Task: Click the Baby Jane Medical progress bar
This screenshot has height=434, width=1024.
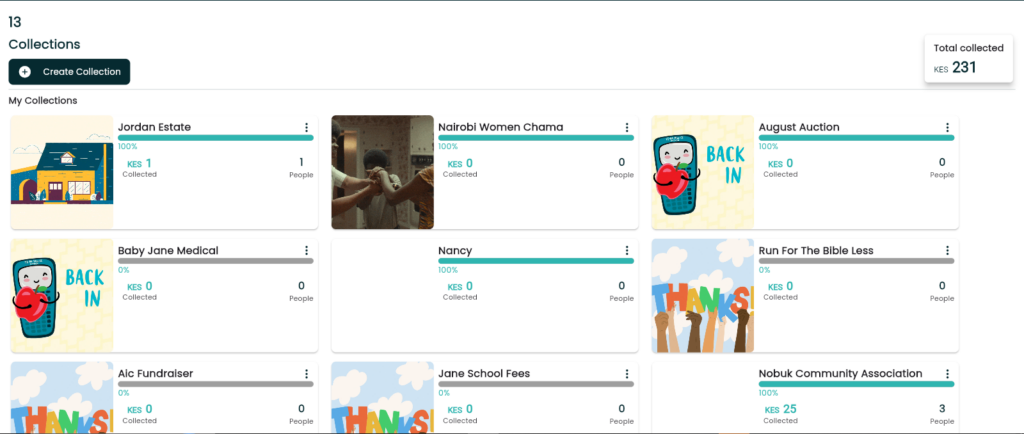Action: pos(216,261)
